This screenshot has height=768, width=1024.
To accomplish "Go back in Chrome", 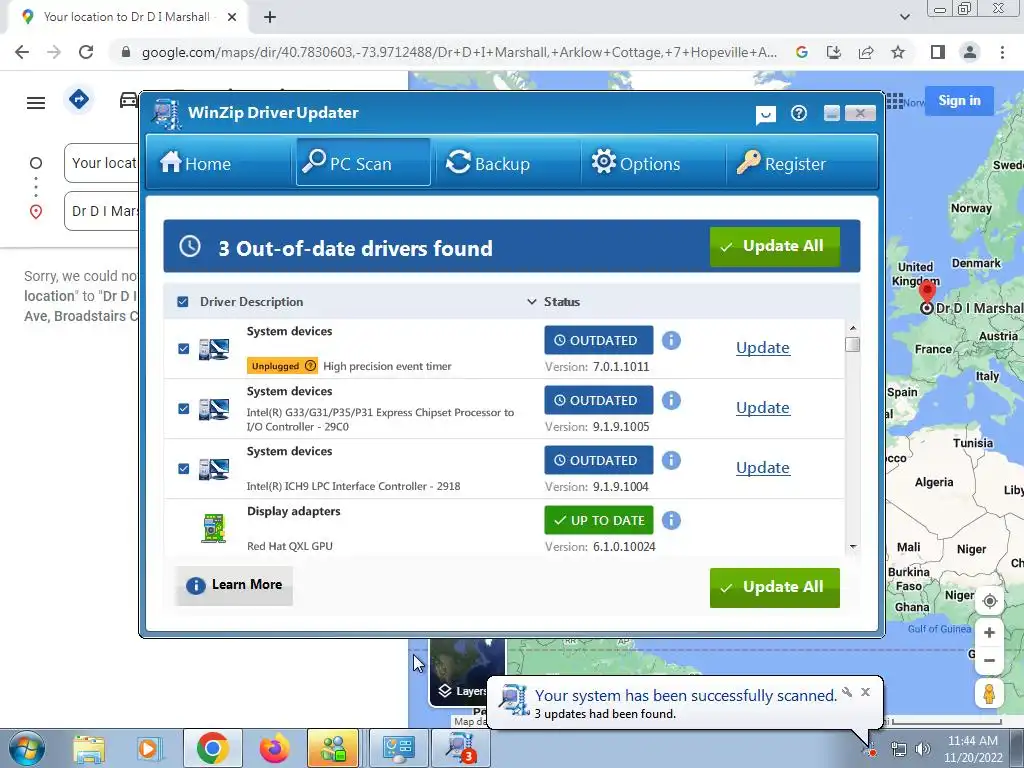I will pyautogui.click(x=22, y=52).
